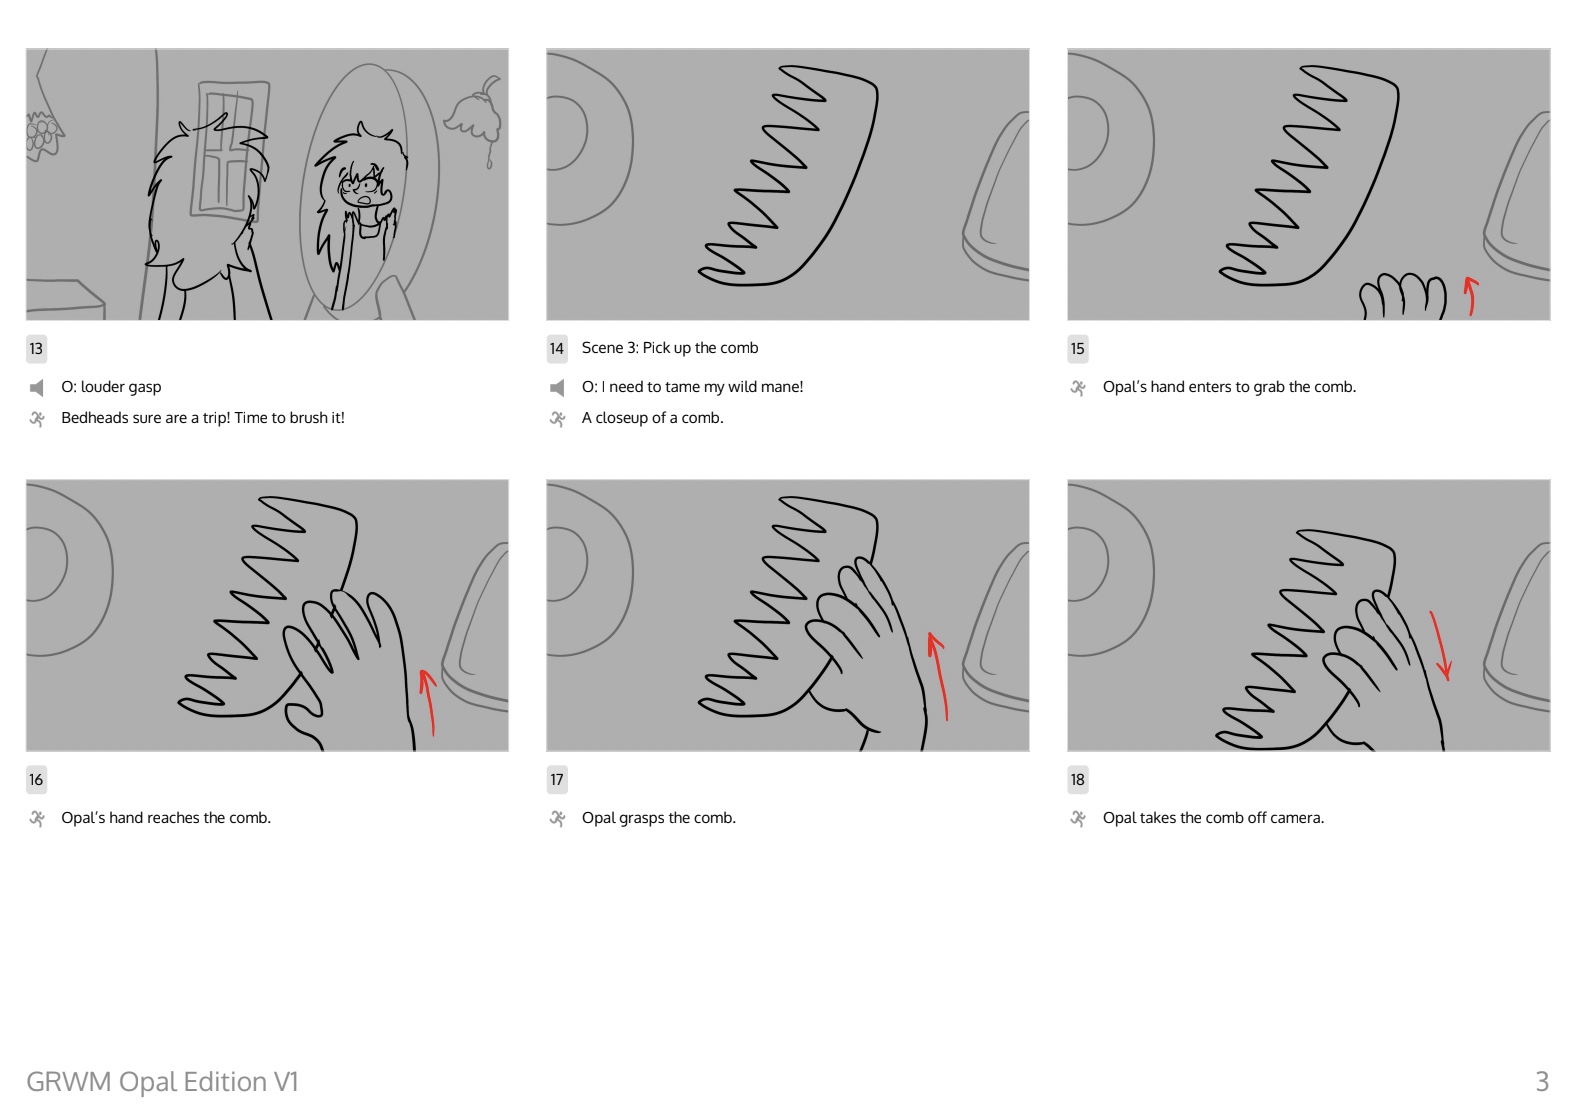This screenshot has height=1116, width=1580.
Task: Open the comb closeup thumbnail of frame 14
Action: click(x=788, y=185)
